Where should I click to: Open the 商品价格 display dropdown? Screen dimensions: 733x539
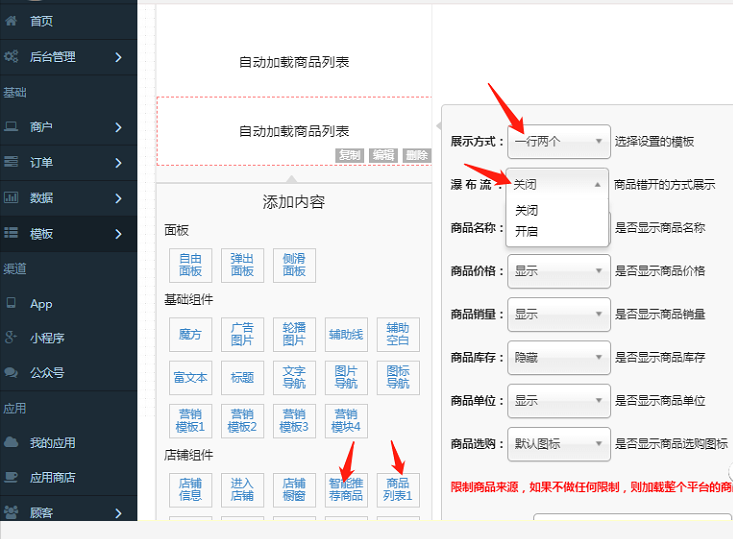pyautogui.click(x=558, y=271)
